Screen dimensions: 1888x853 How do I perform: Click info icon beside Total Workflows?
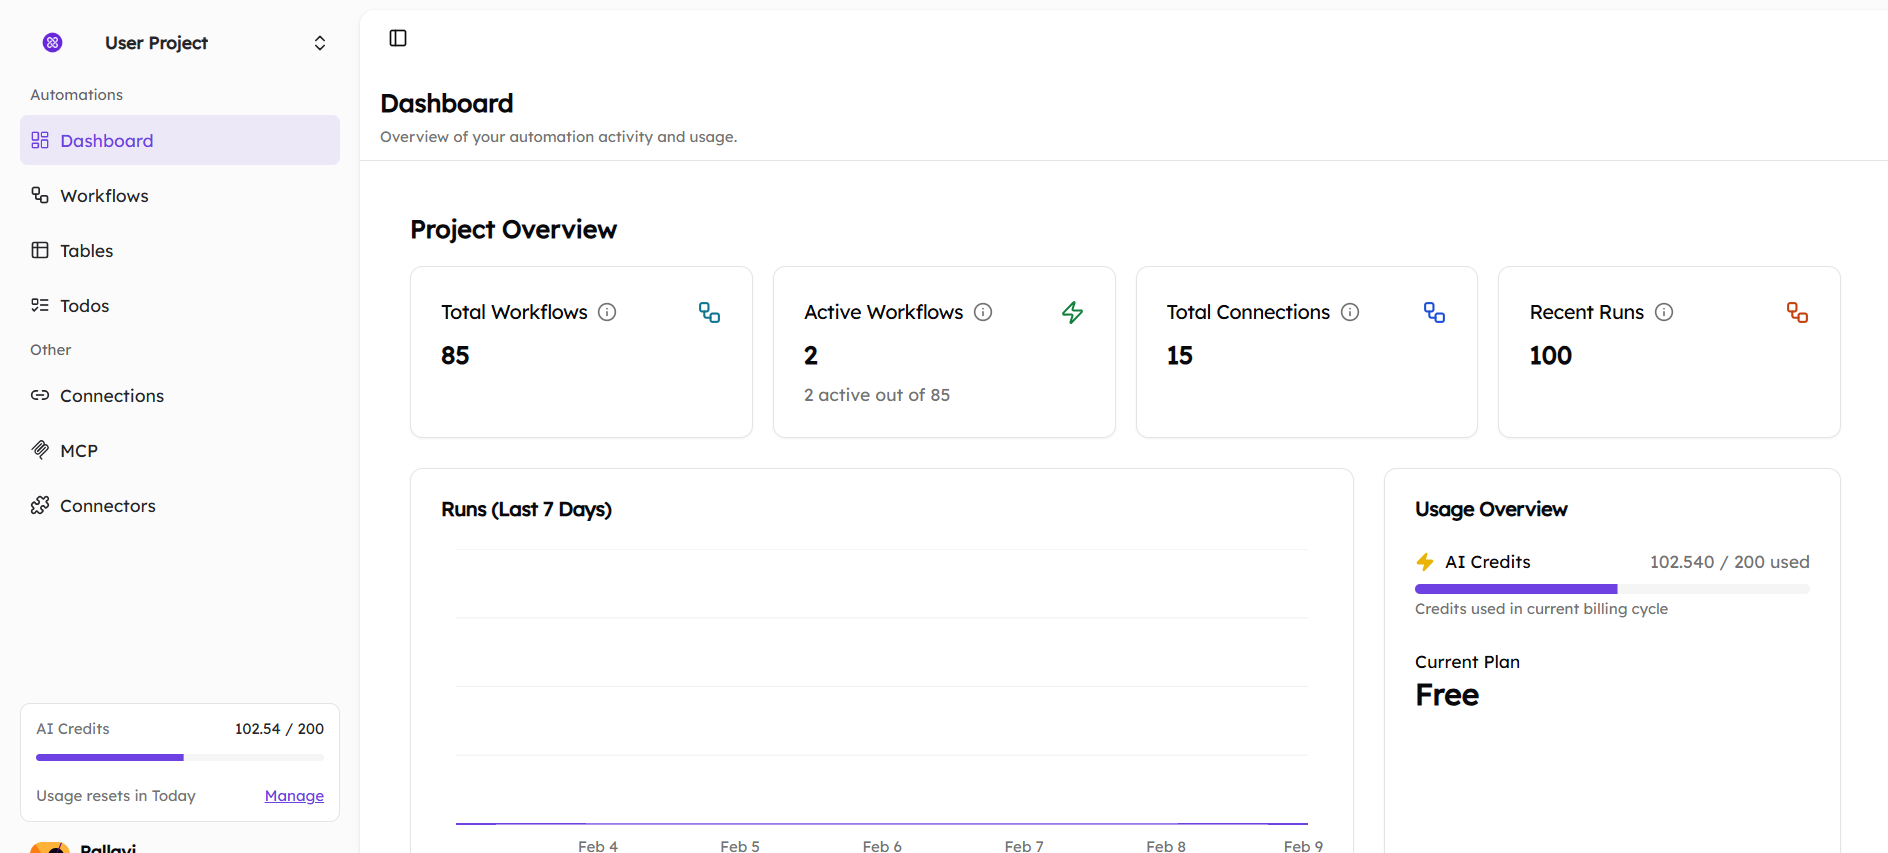click(x=607, y=312)
